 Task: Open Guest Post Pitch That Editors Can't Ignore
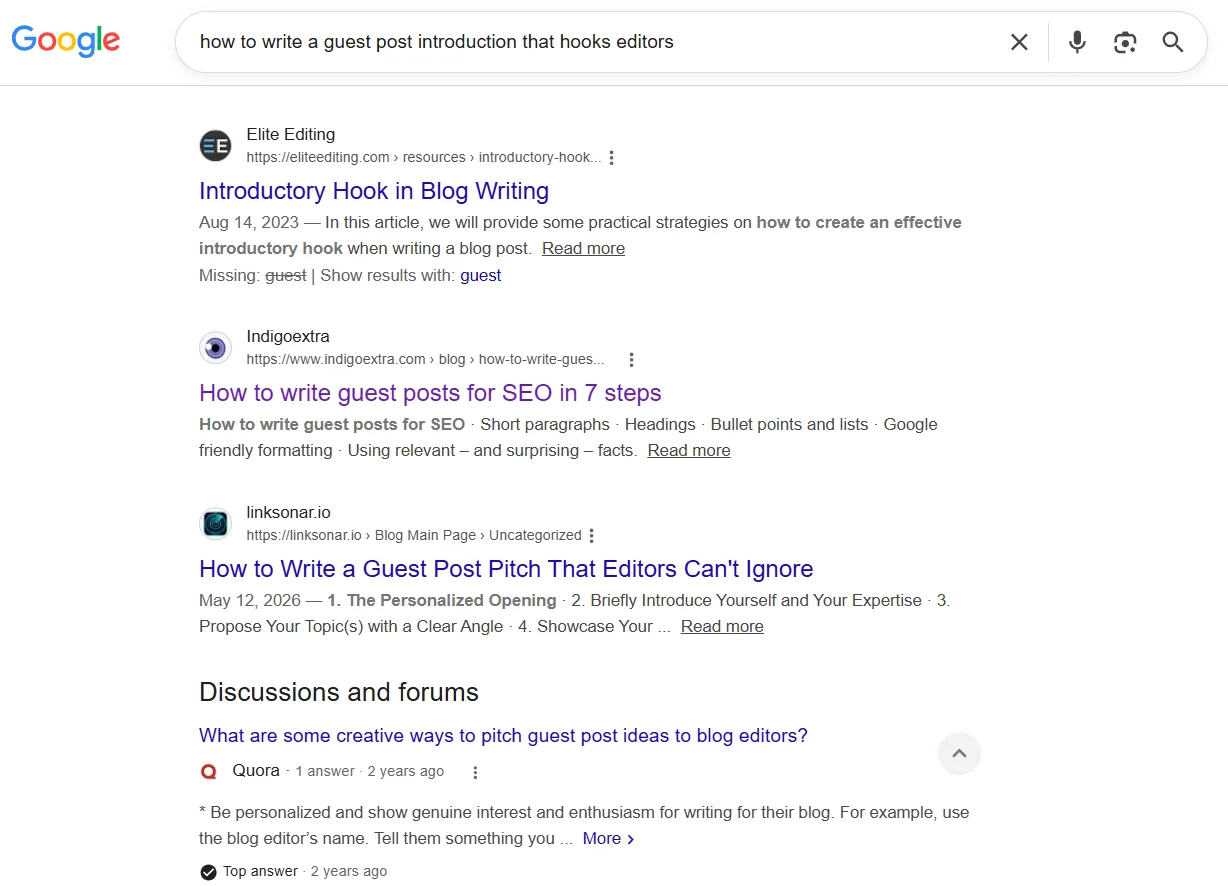[x=506, y=569]
